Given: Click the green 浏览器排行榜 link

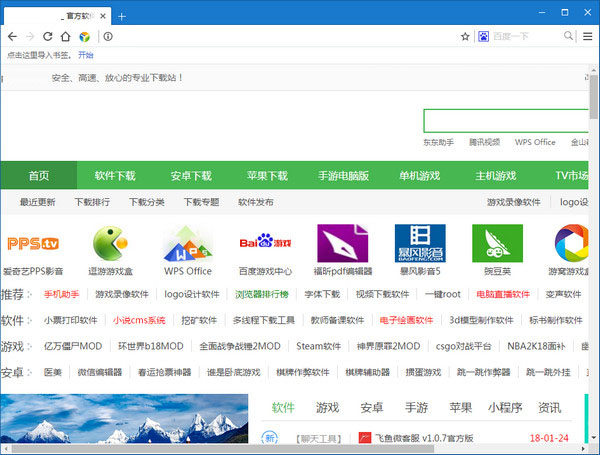Looking at the screenshot, I should pyautogui.click(x=262, y=294).
